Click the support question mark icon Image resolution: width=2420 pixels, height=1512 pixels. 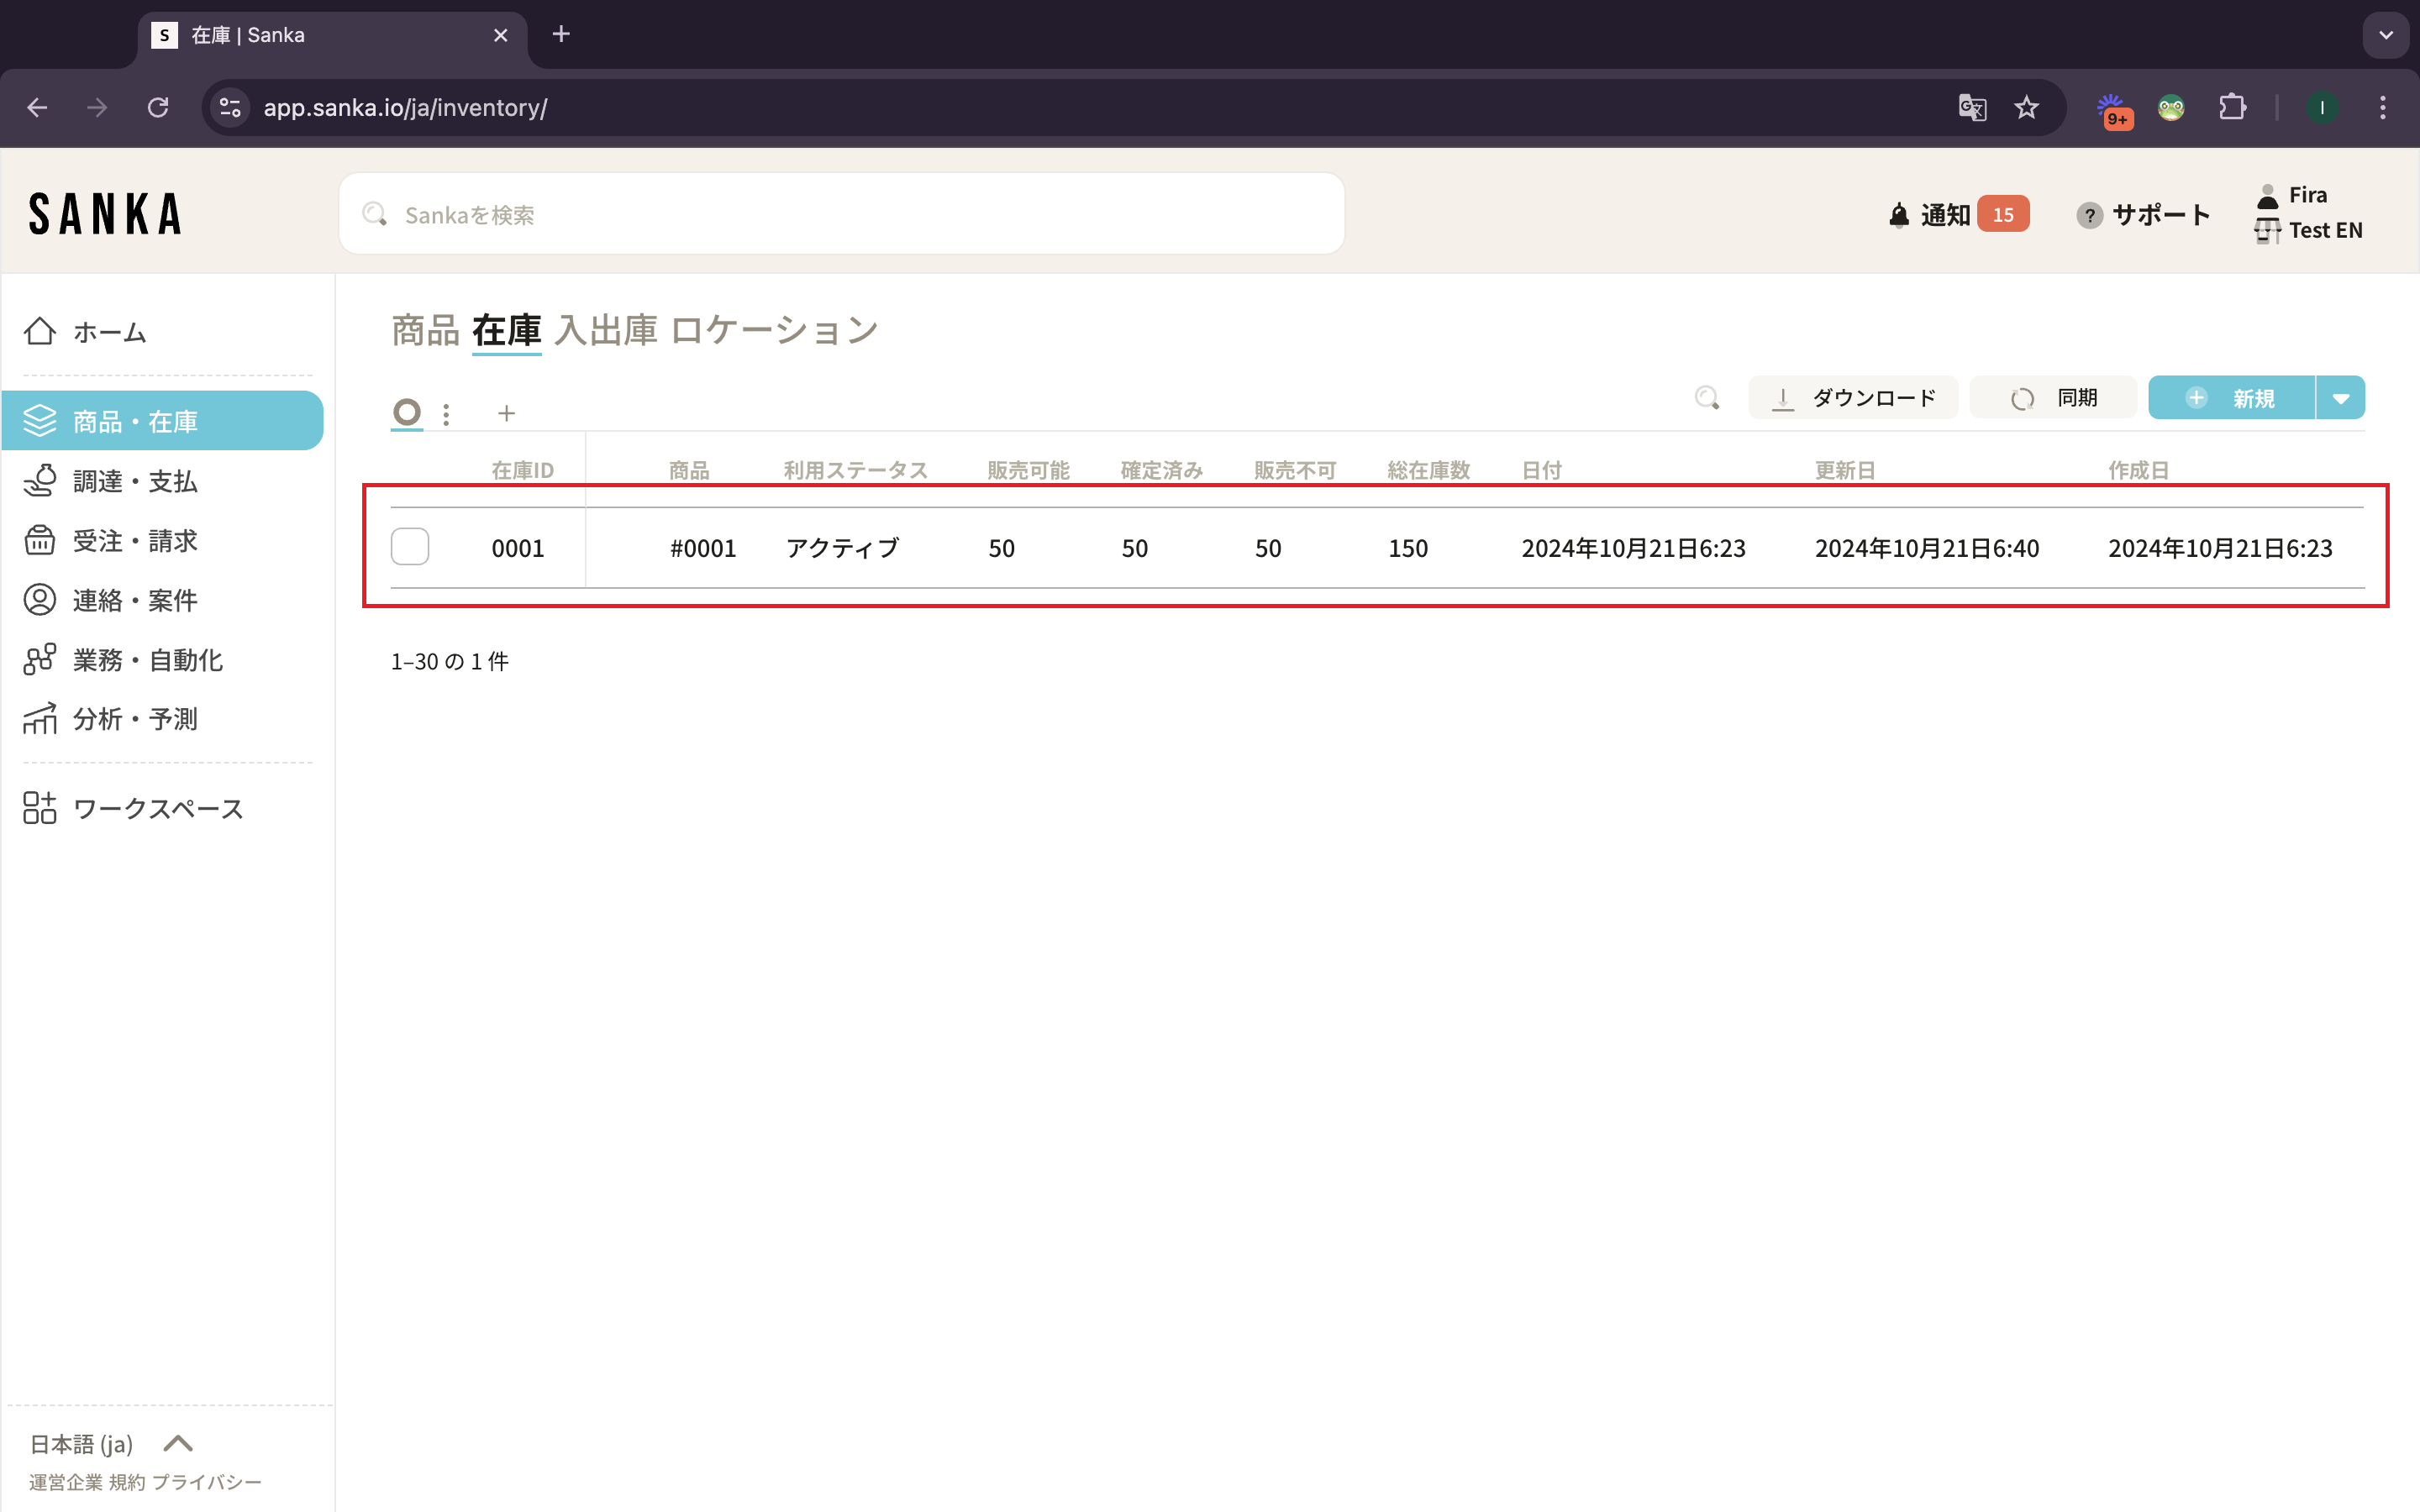click(x=2088, y=215)
